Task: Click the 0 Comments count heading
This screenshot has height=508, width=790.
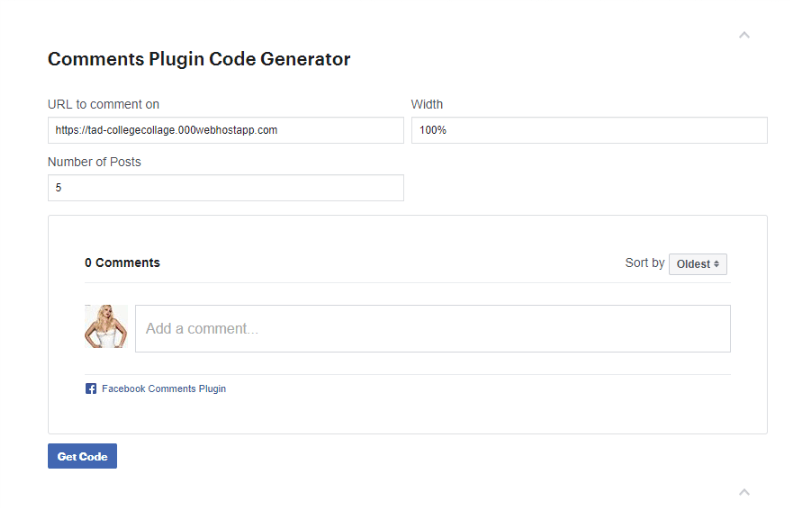Action: tap(122, 263)
